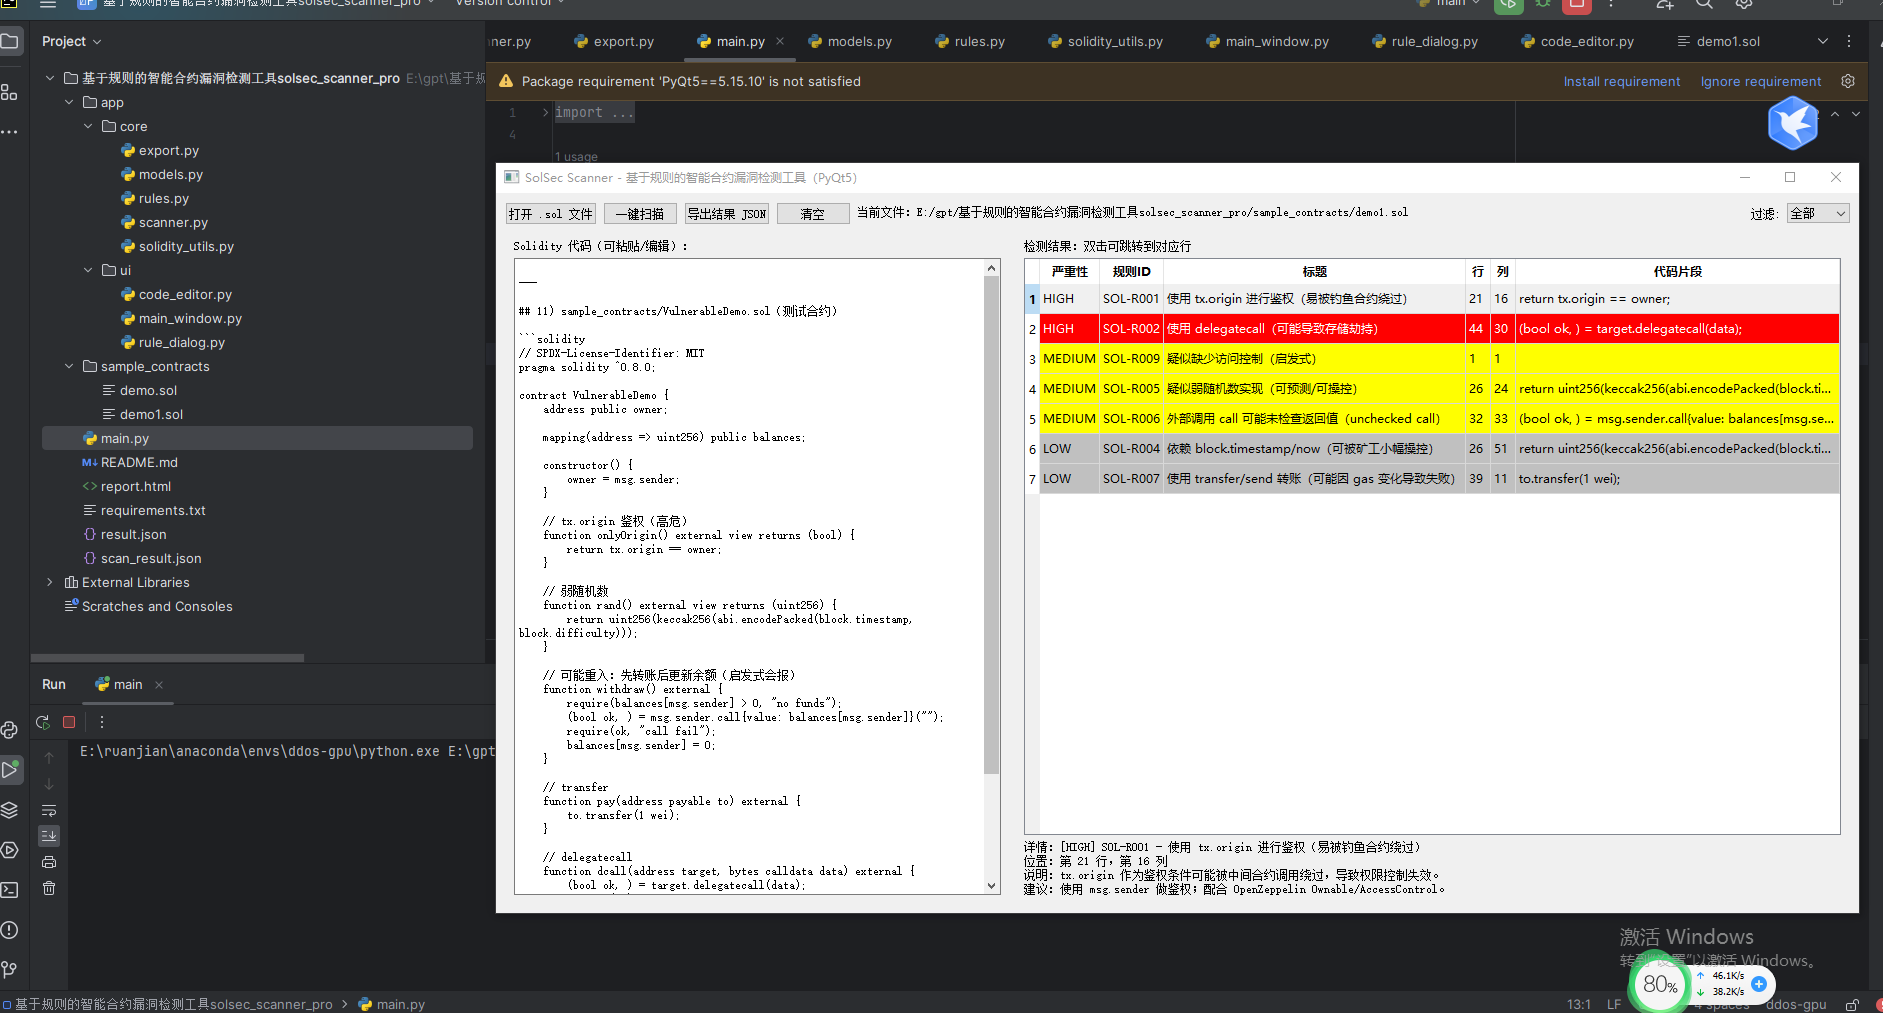
Task: Select requirements.txt in the project tree
Action: coord(153,510)
